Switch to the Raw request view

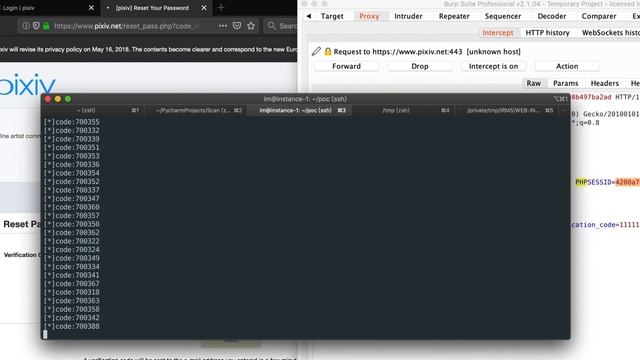coord(533,83)
